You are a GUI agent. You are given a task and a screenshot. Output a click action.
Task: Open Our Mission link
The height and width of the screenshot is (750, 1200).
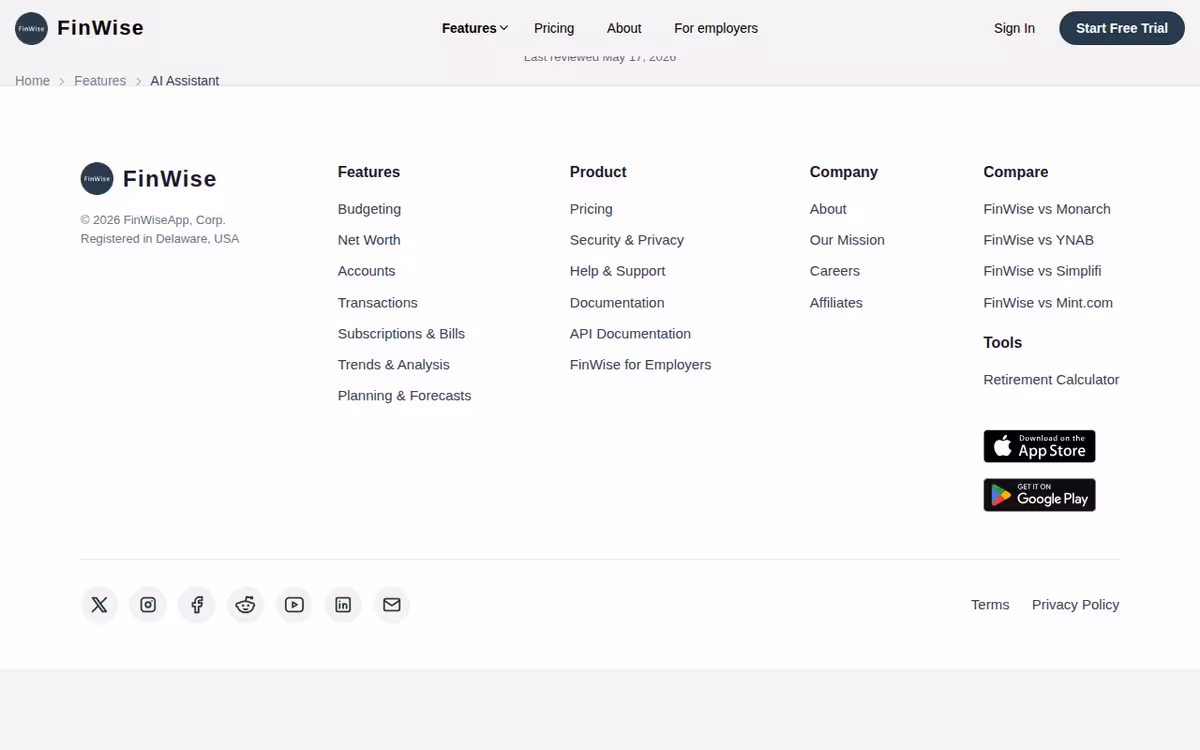coord(847,240)
